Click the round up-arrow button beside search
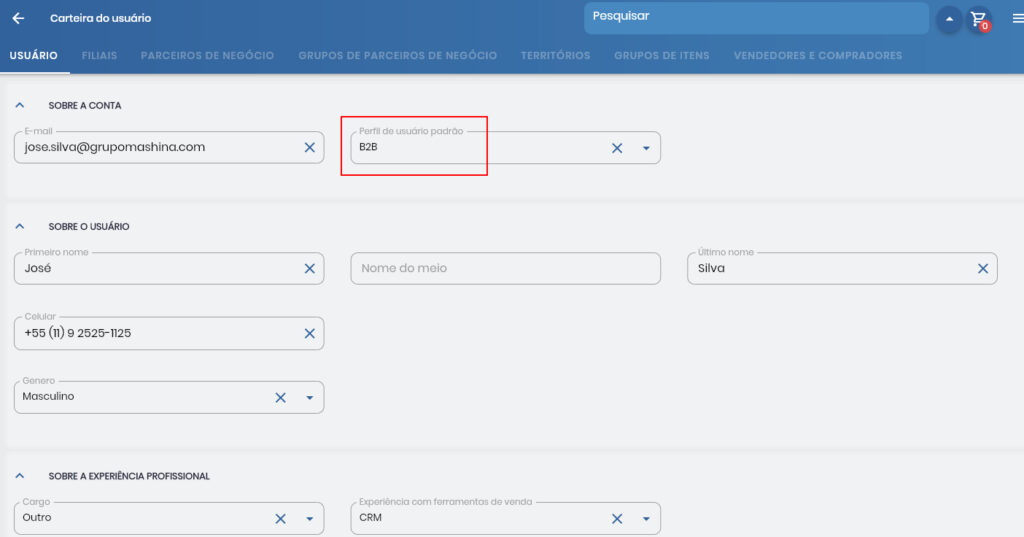 (x=948, y=19)
